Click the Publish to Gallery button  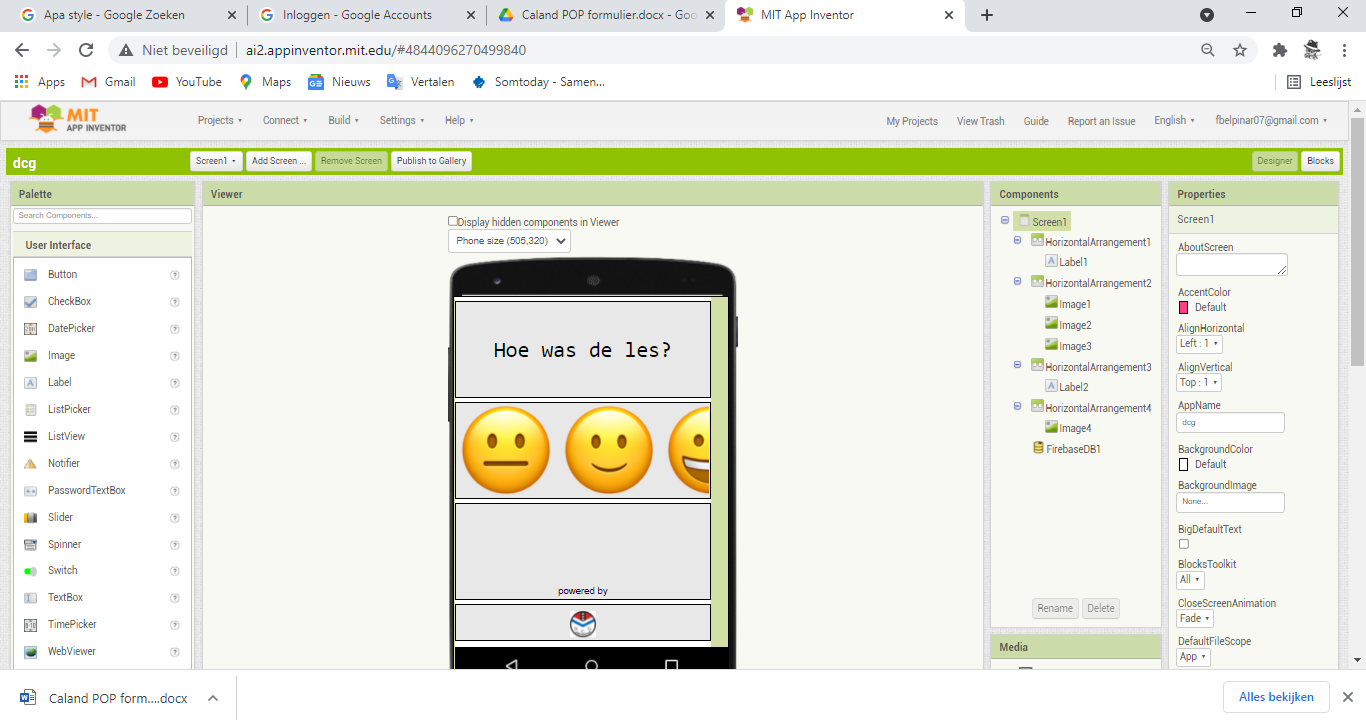coord(431,161)
